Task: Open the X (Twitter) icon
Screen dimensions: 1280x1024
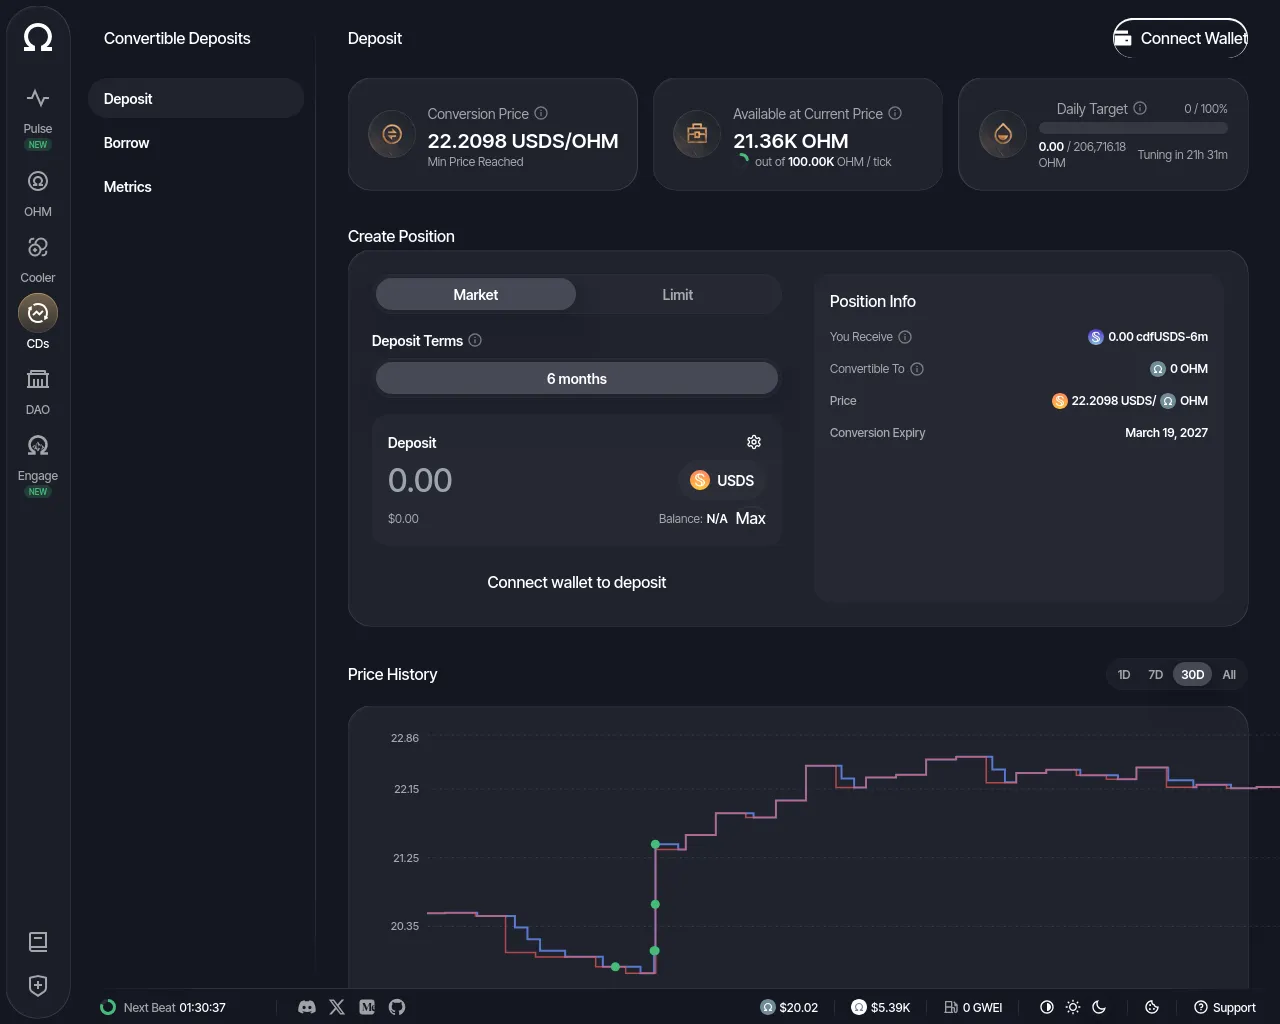Action: [337, 1007]
